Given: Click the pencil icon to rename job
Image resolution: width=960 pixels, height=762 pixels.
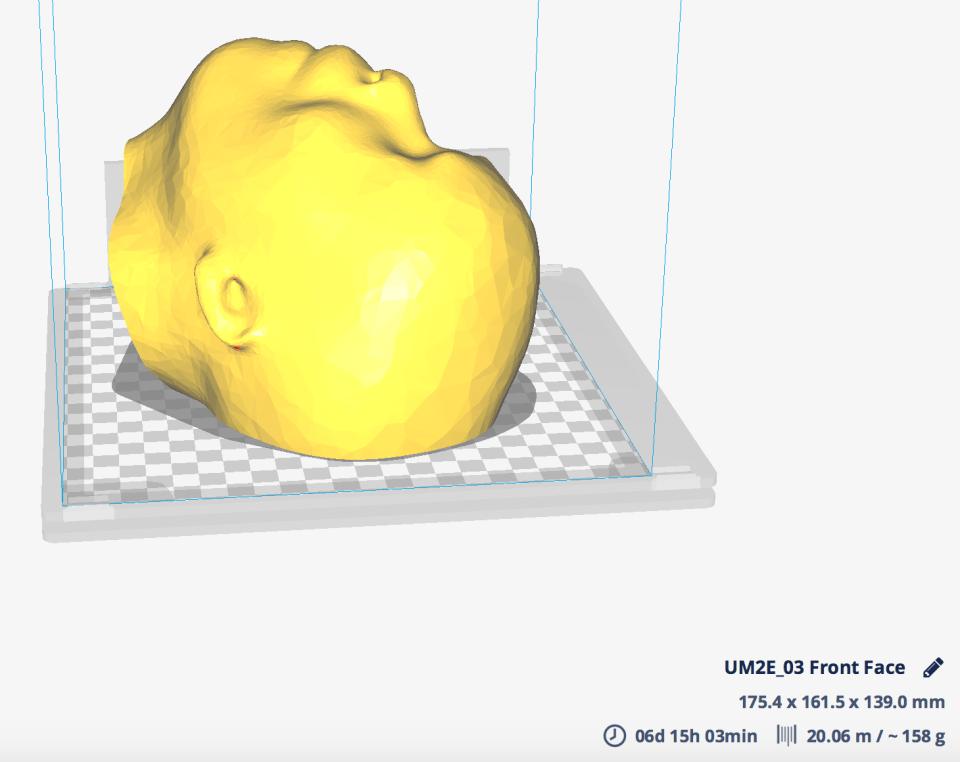Looking at the screenshot, I should pyautogui.click(x=933, y=668).
